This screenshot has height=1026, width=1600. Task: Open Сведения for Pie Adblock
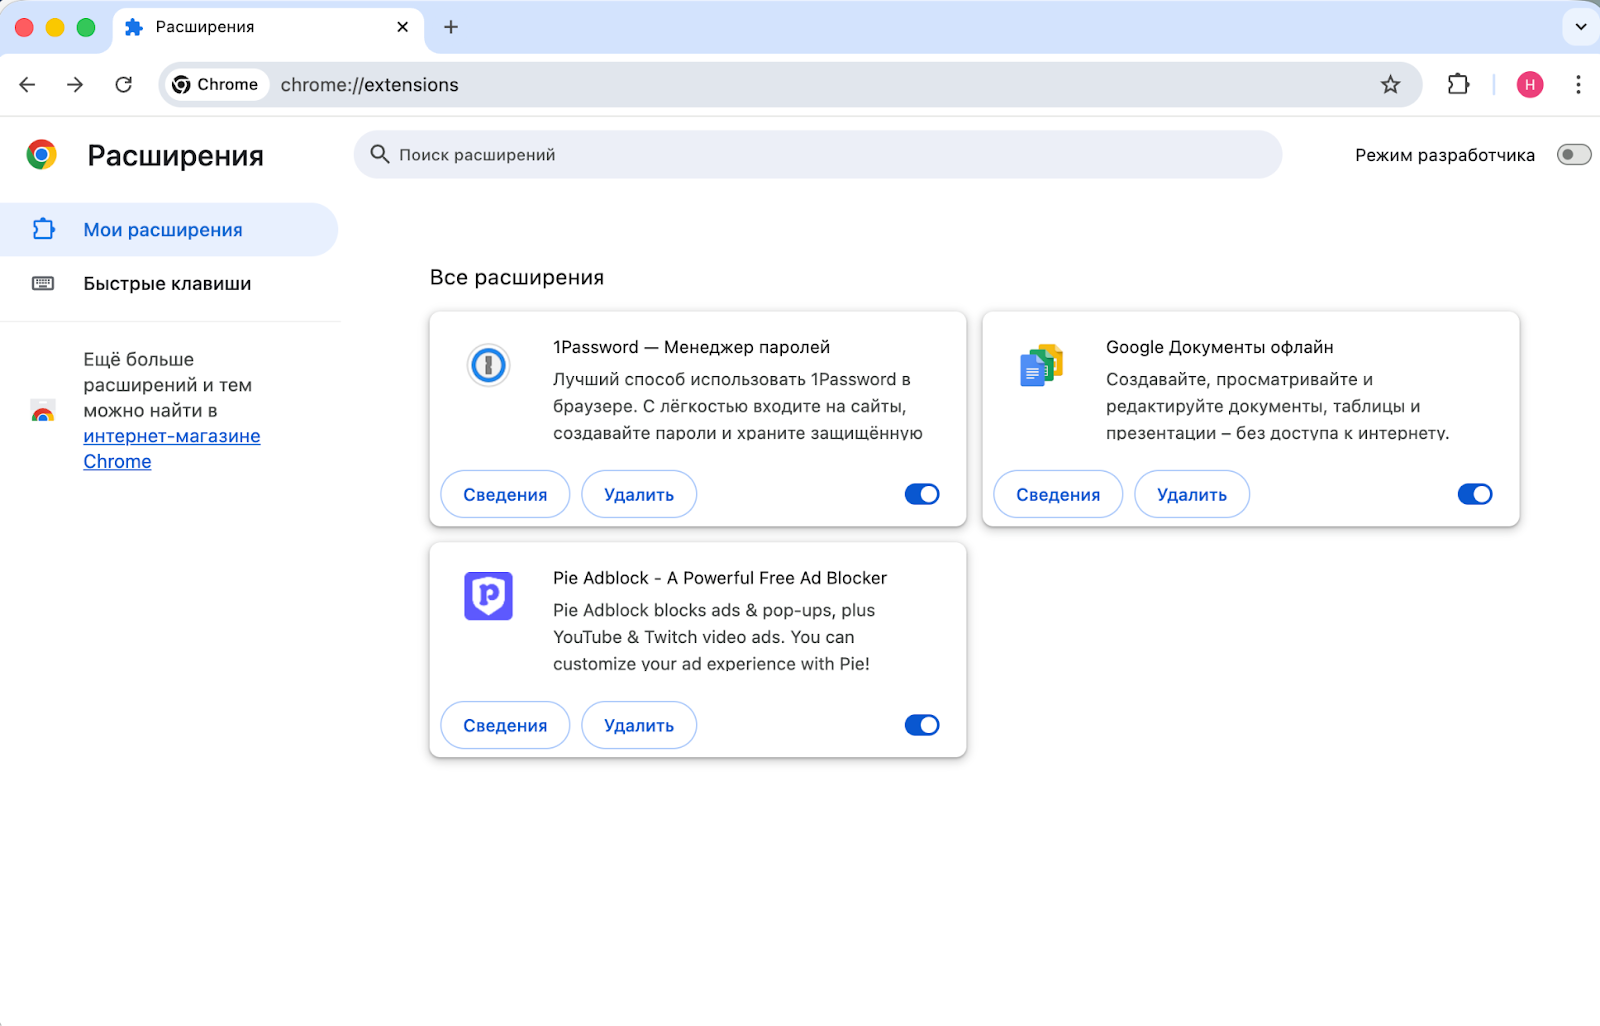[x=505, y=725]
